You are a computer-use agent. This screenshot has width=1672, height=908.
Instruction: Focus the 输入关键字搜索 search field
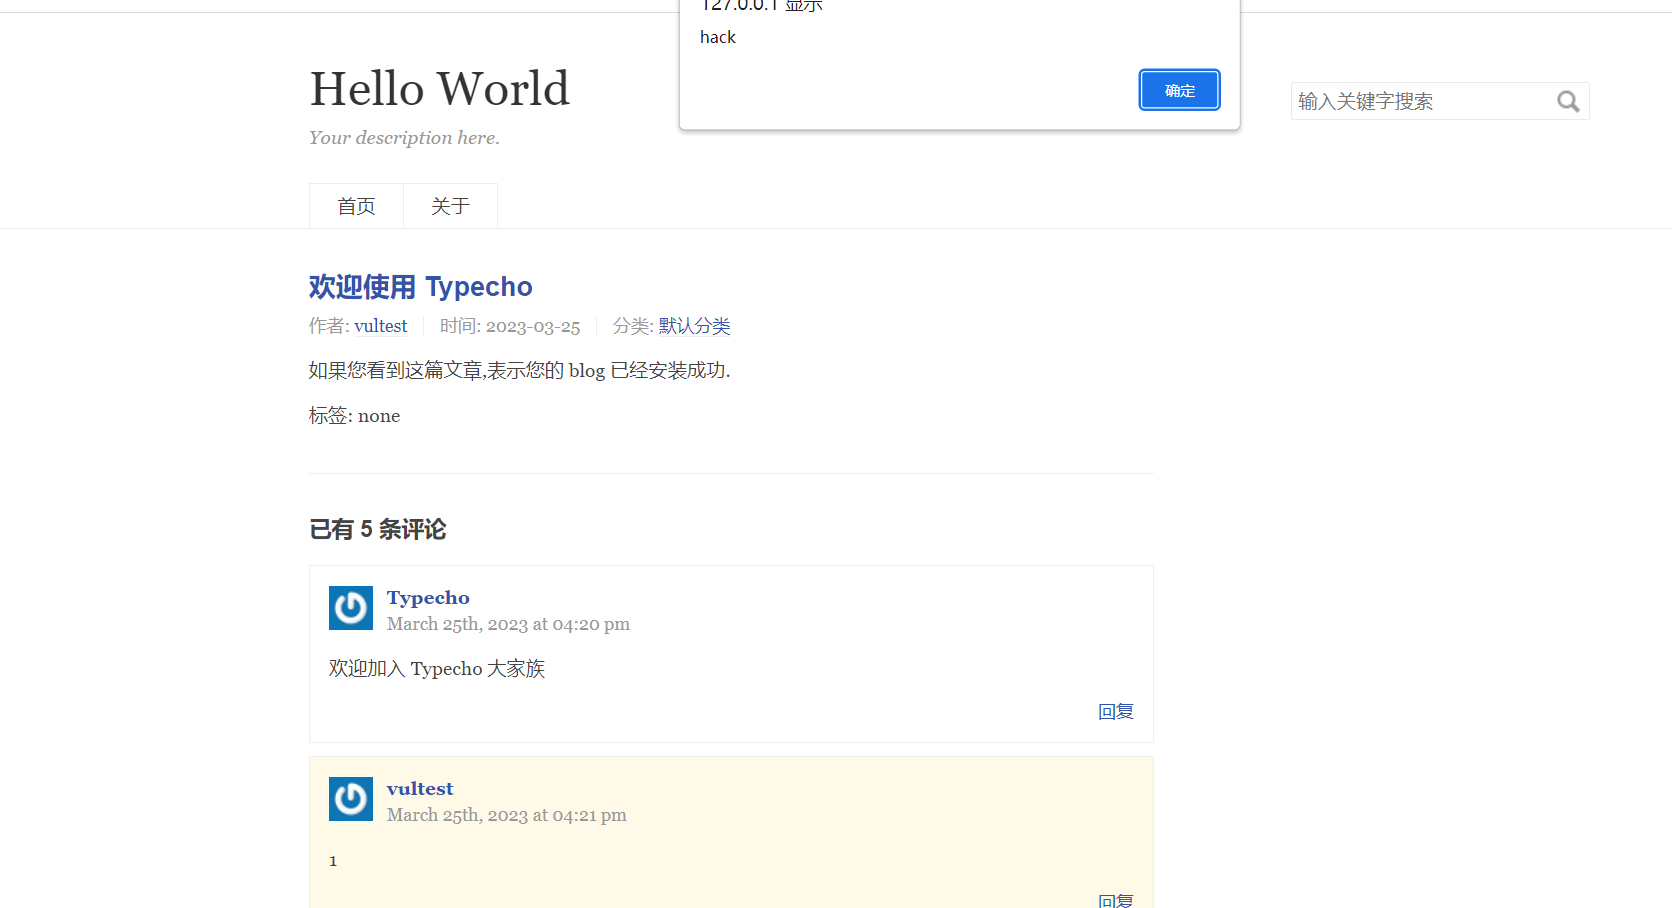coord(1420,101)
